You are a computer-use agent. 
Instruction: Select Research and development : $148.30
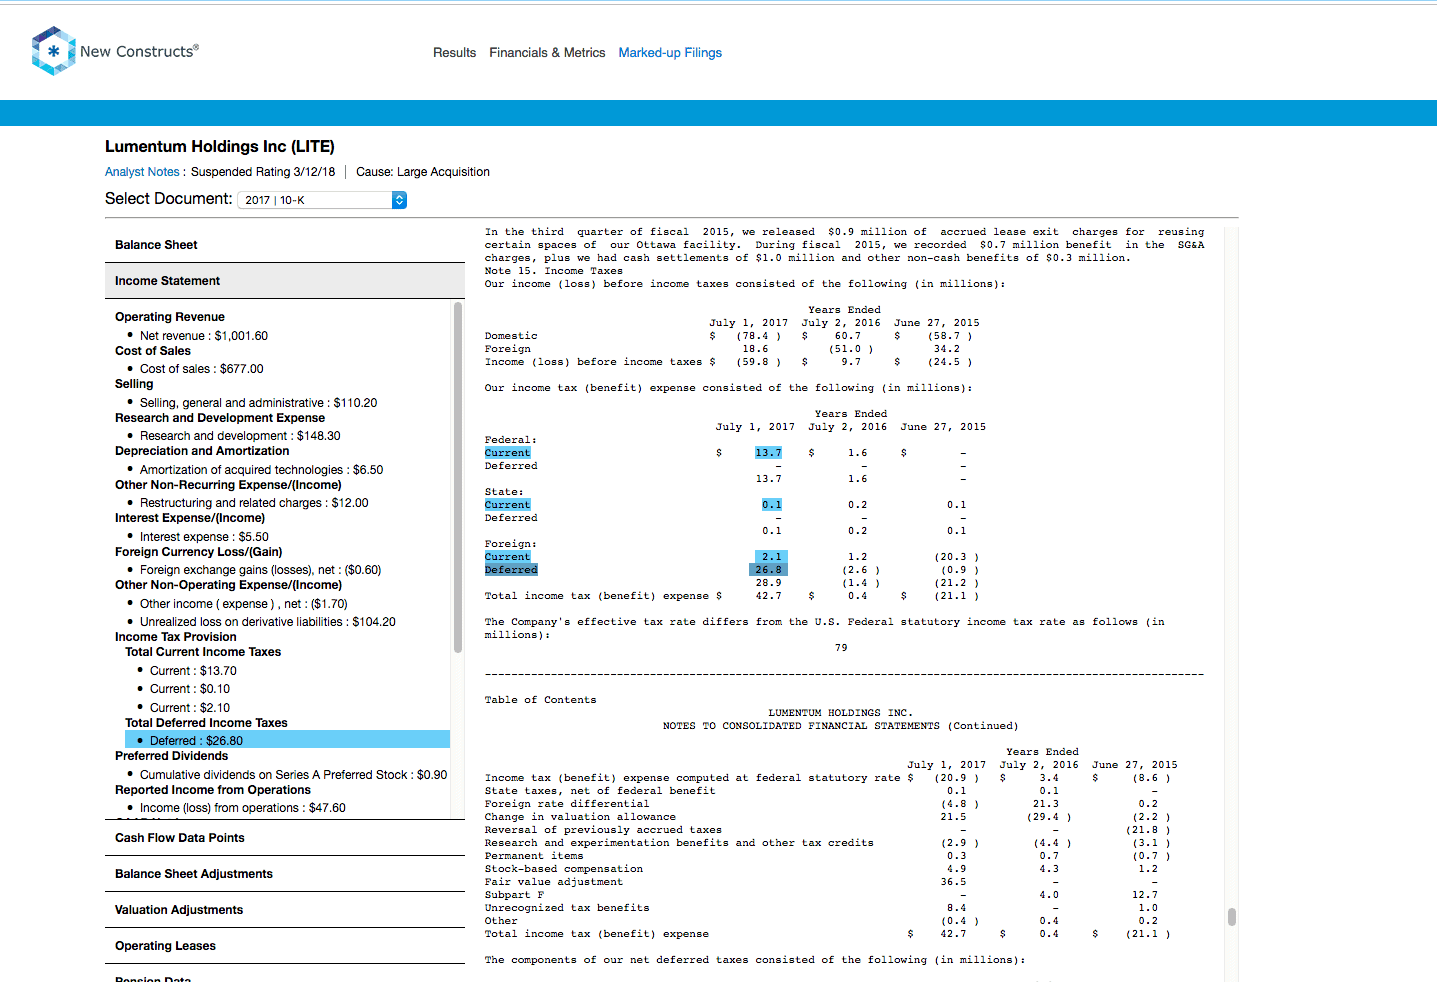pyautogui.click(x=240, y=436)
